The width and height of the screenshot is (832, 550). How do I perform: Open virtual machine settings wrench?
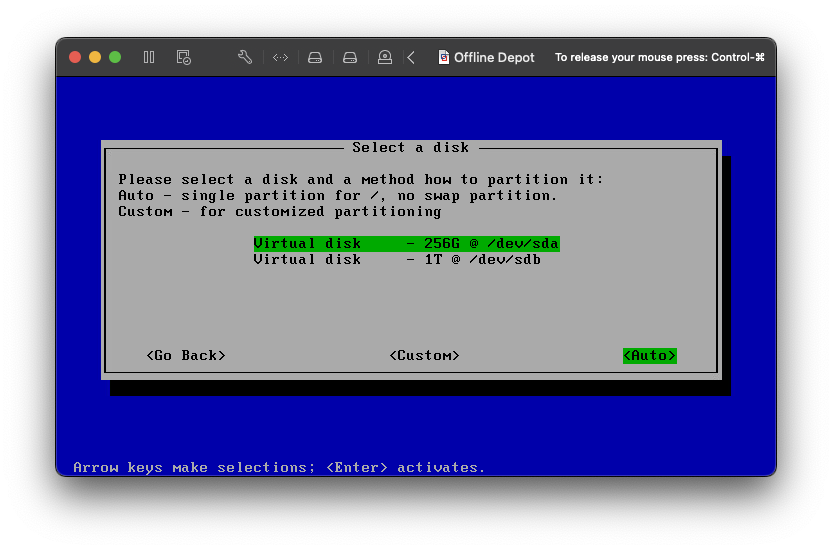pyautogui.click(x=245, y=57)
